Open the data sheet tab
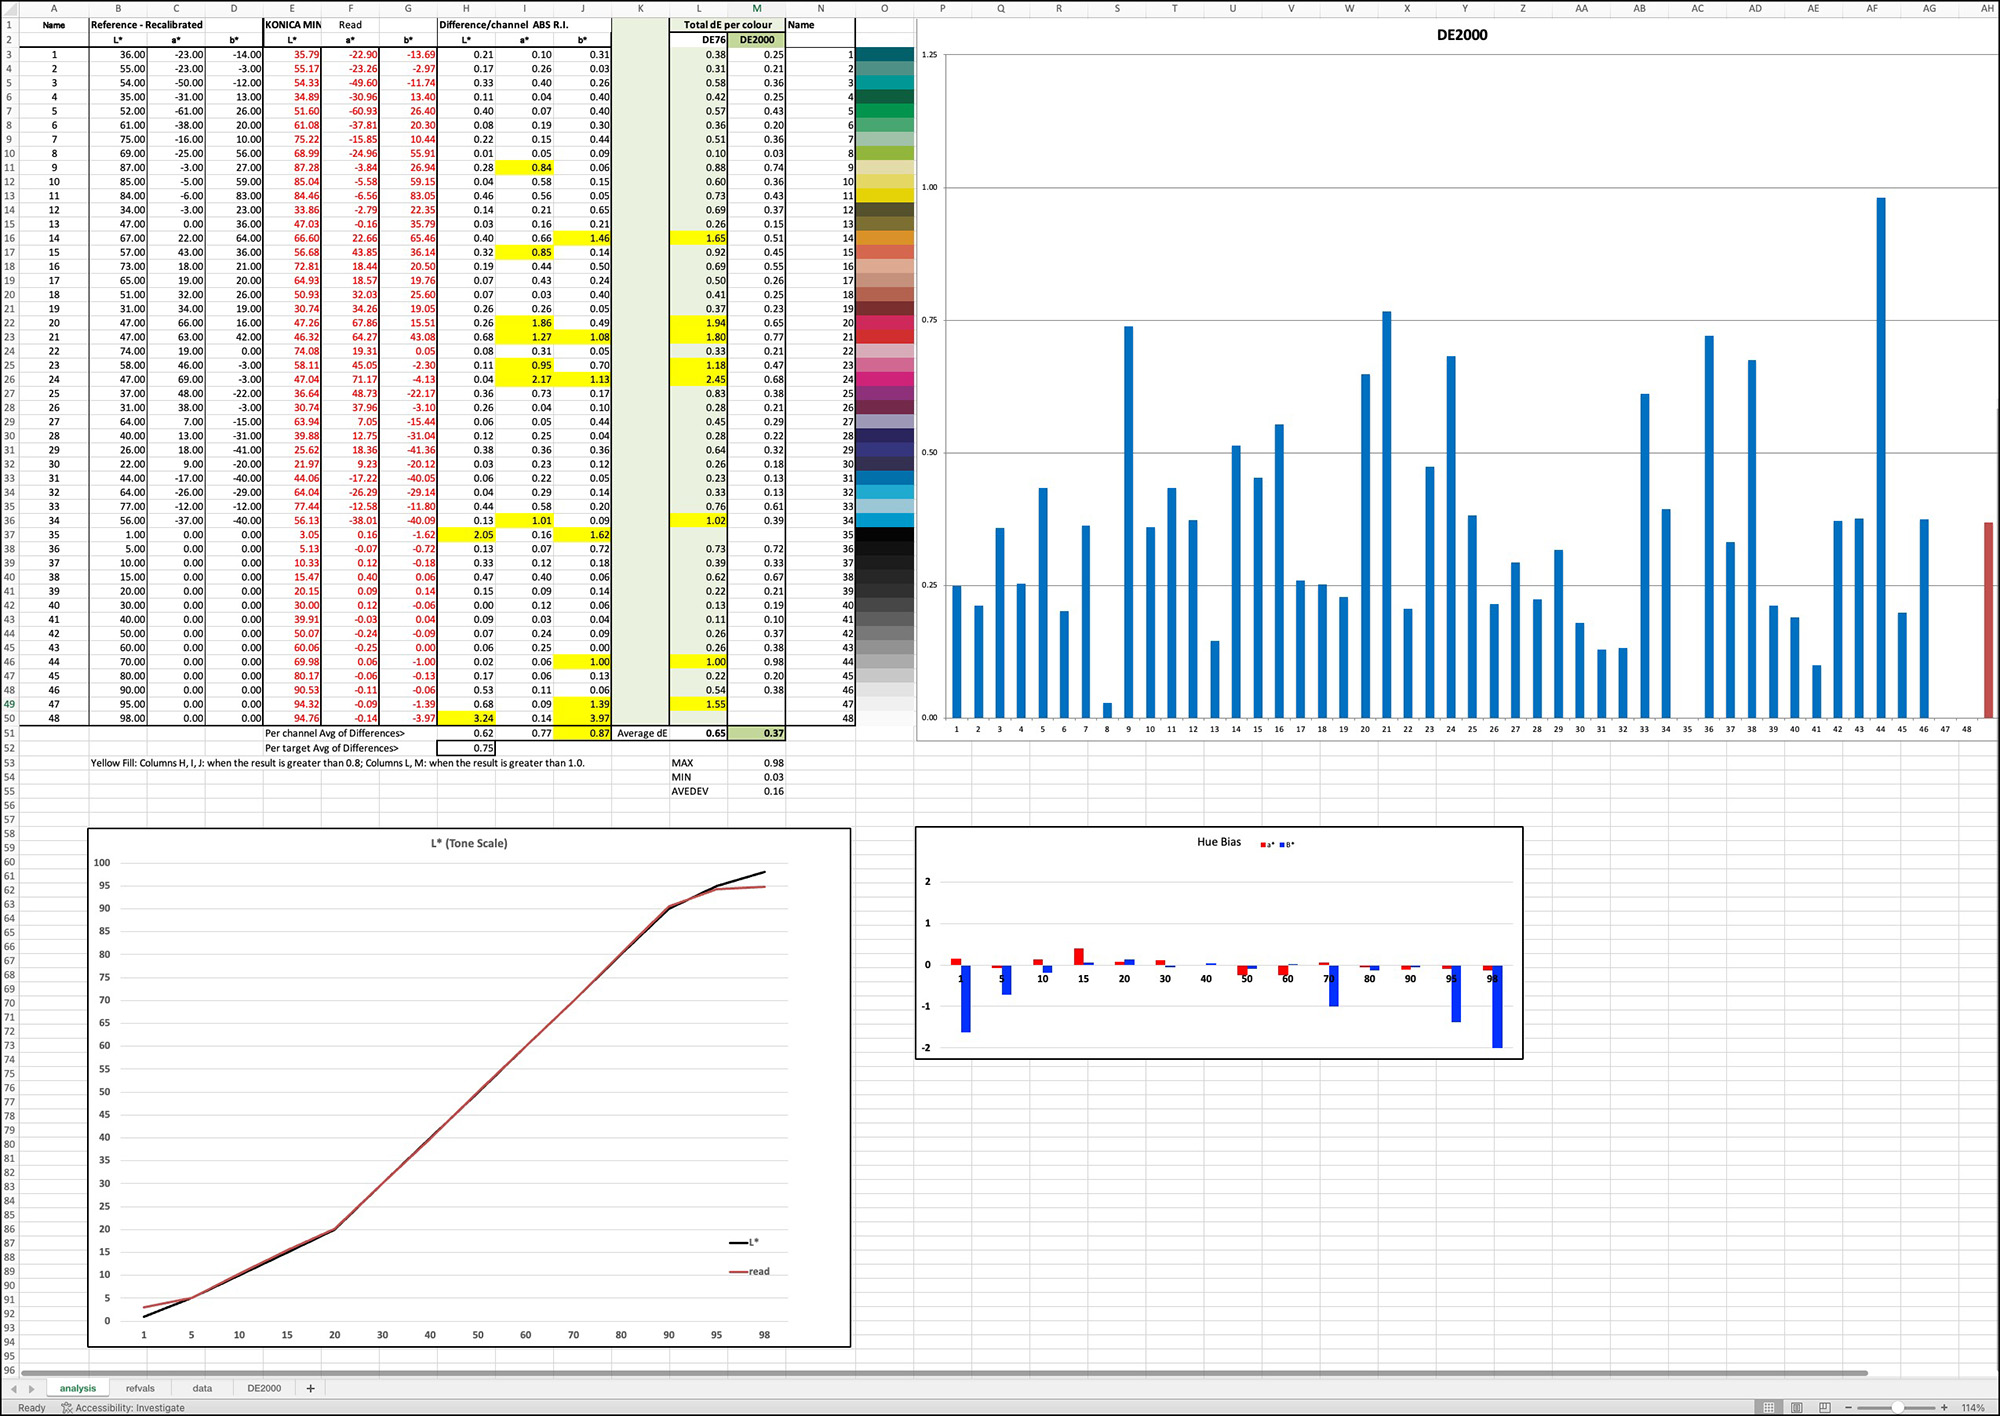 [203, 1388]
